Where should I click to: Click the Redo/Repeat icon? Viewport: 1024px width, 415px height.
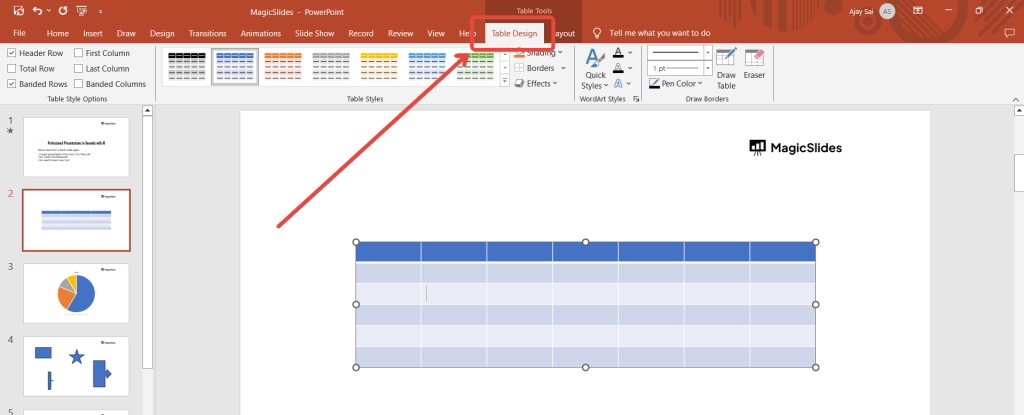[x=63, y=10]
